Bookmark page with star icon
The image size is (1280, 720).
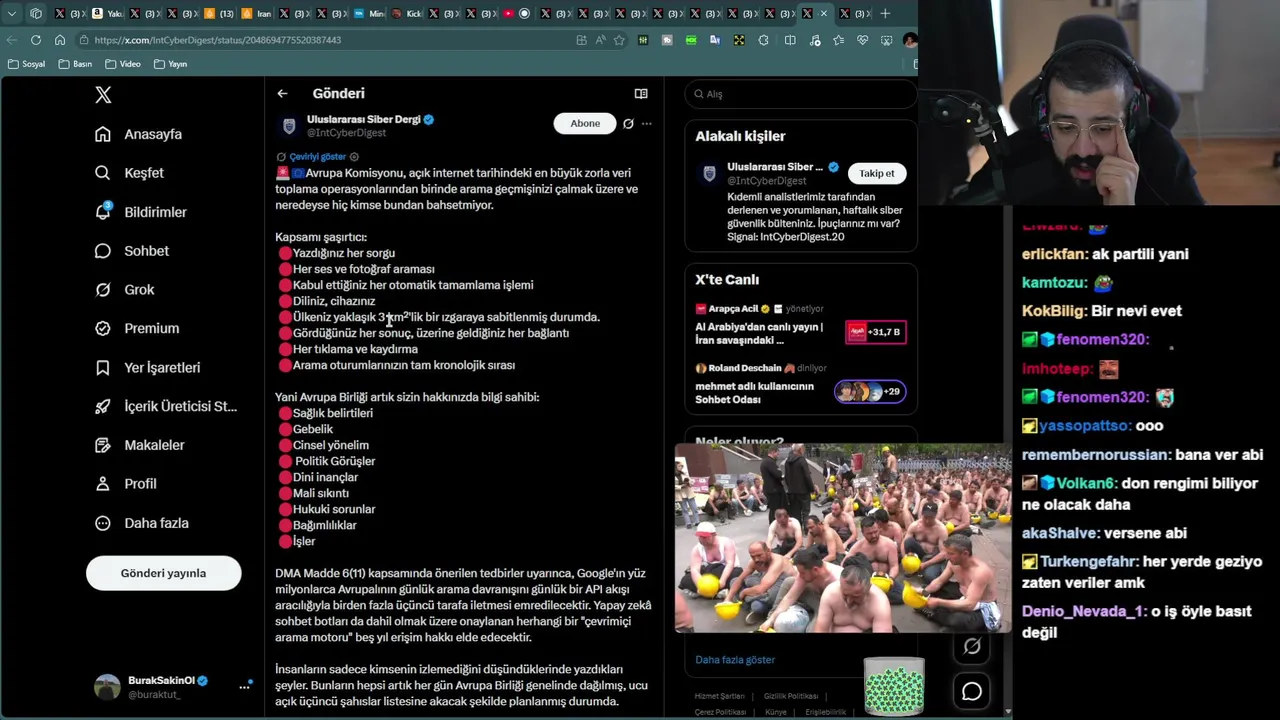coord(619,40)
